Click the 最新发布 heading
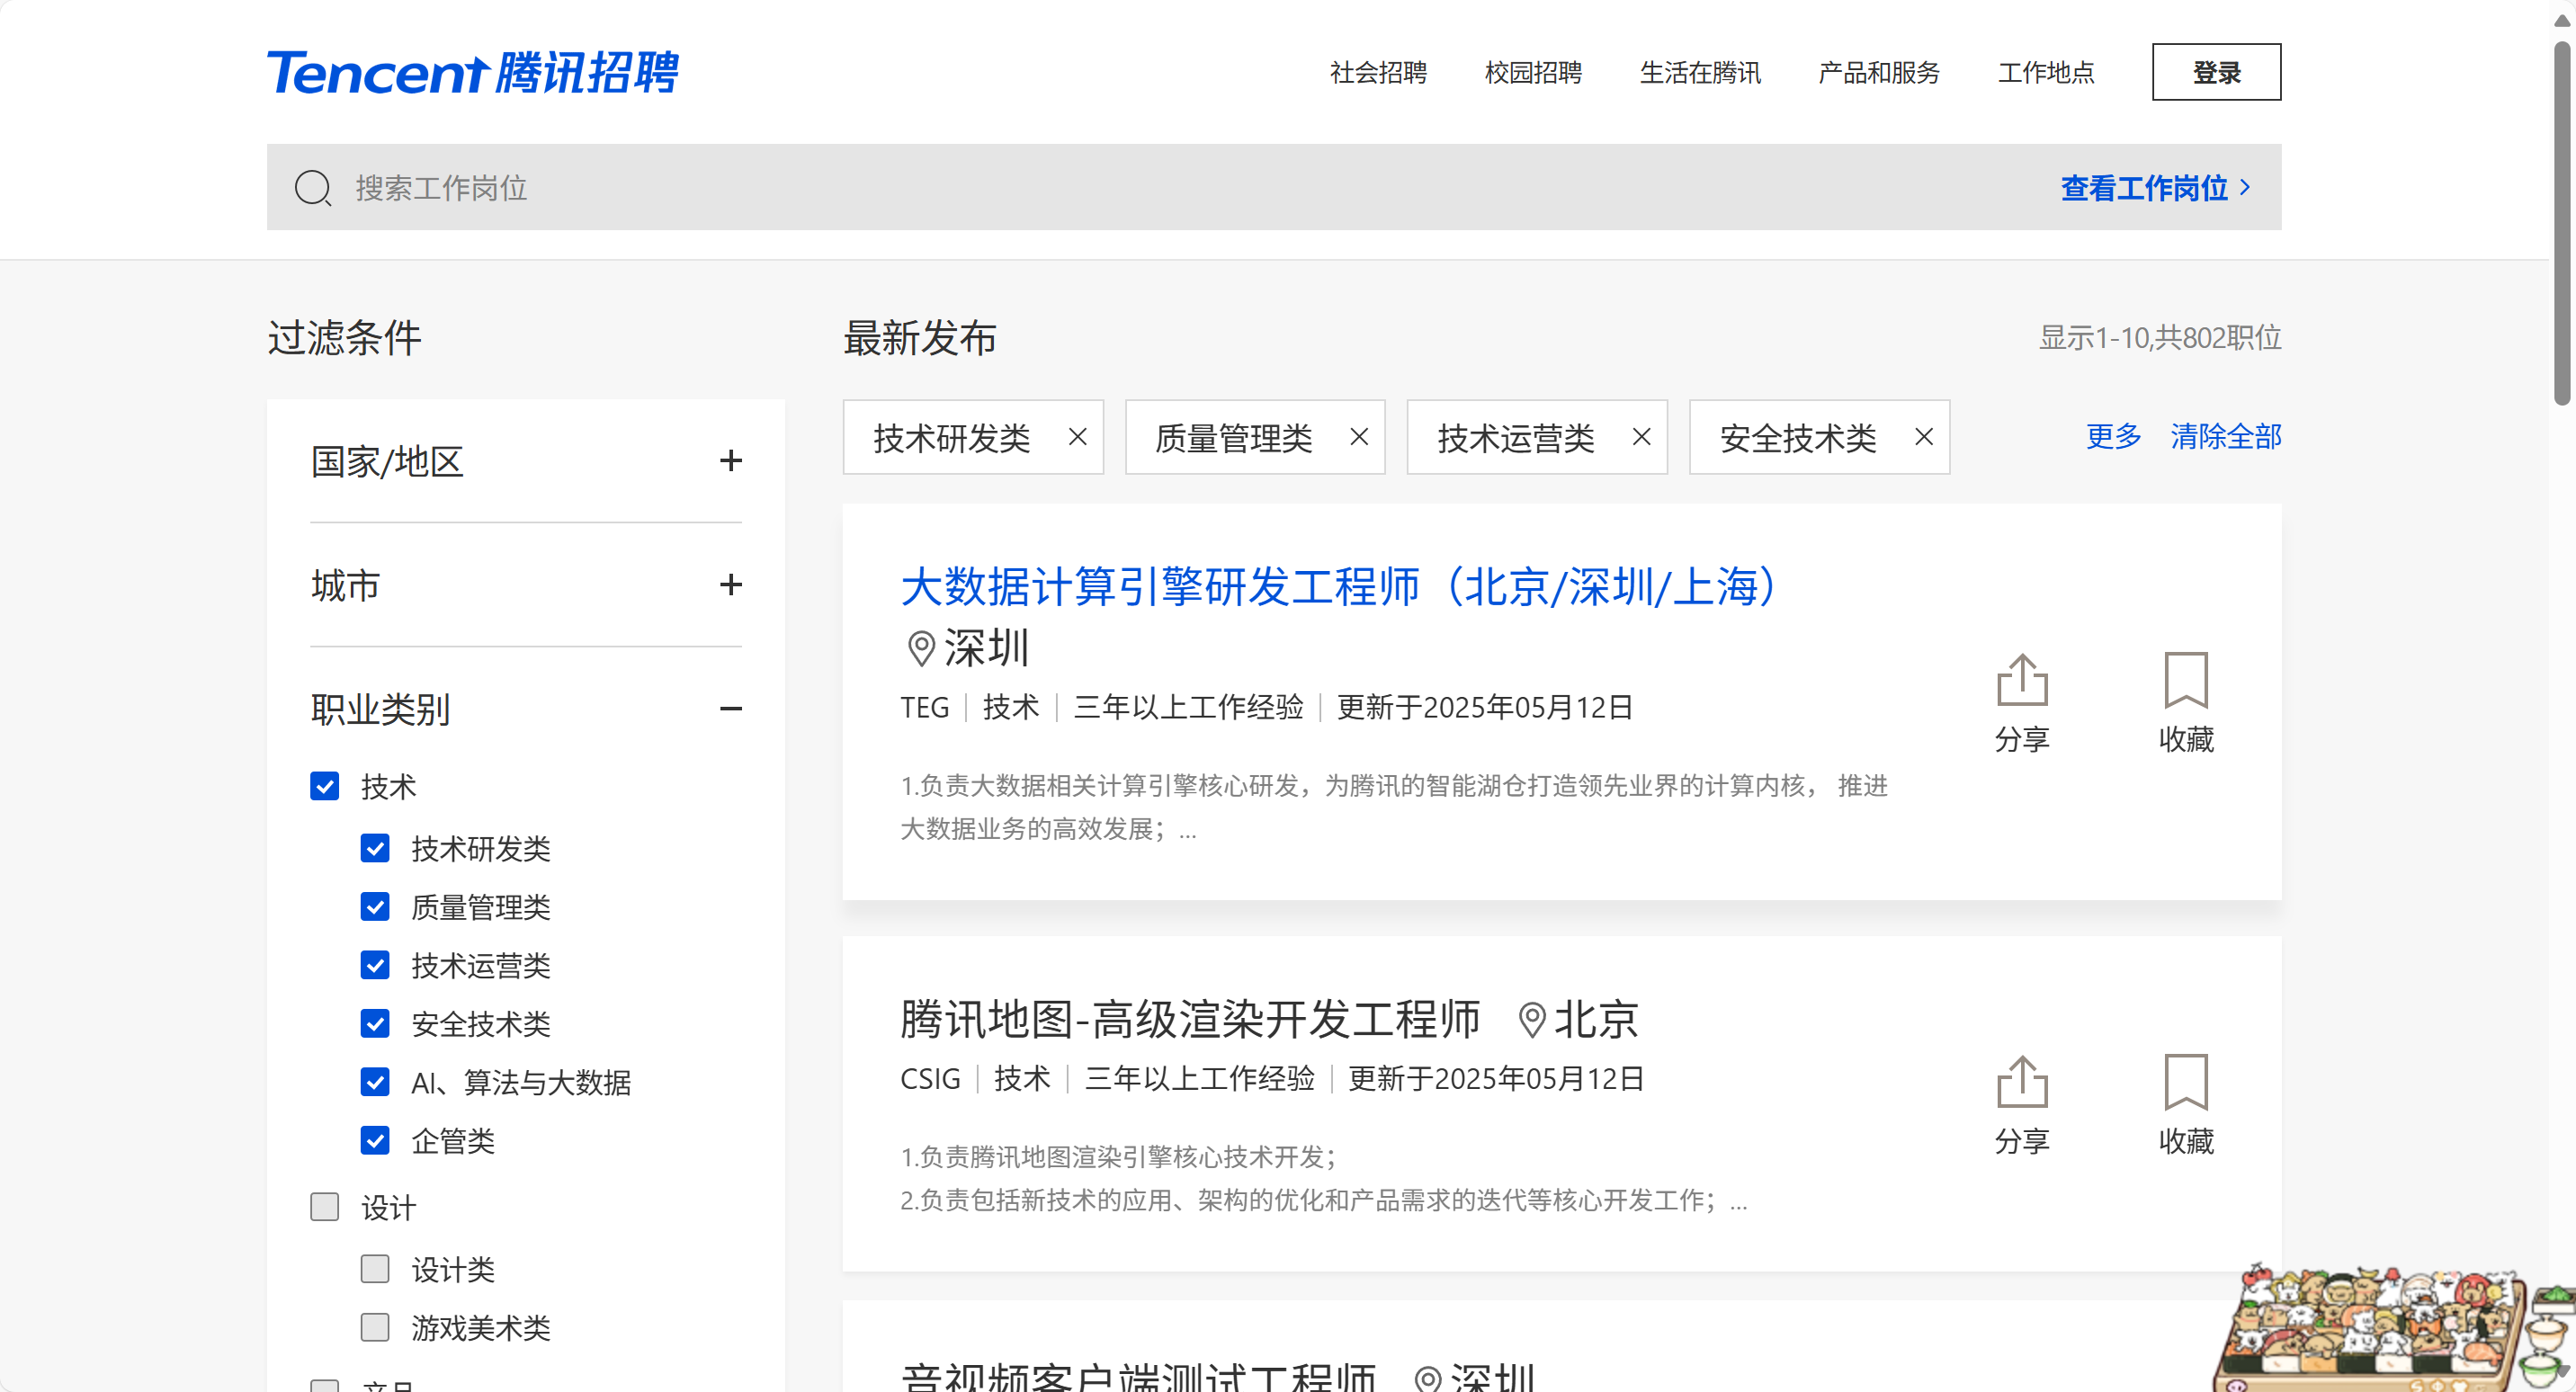The image size is (2576, 1392). coord(920,338)
